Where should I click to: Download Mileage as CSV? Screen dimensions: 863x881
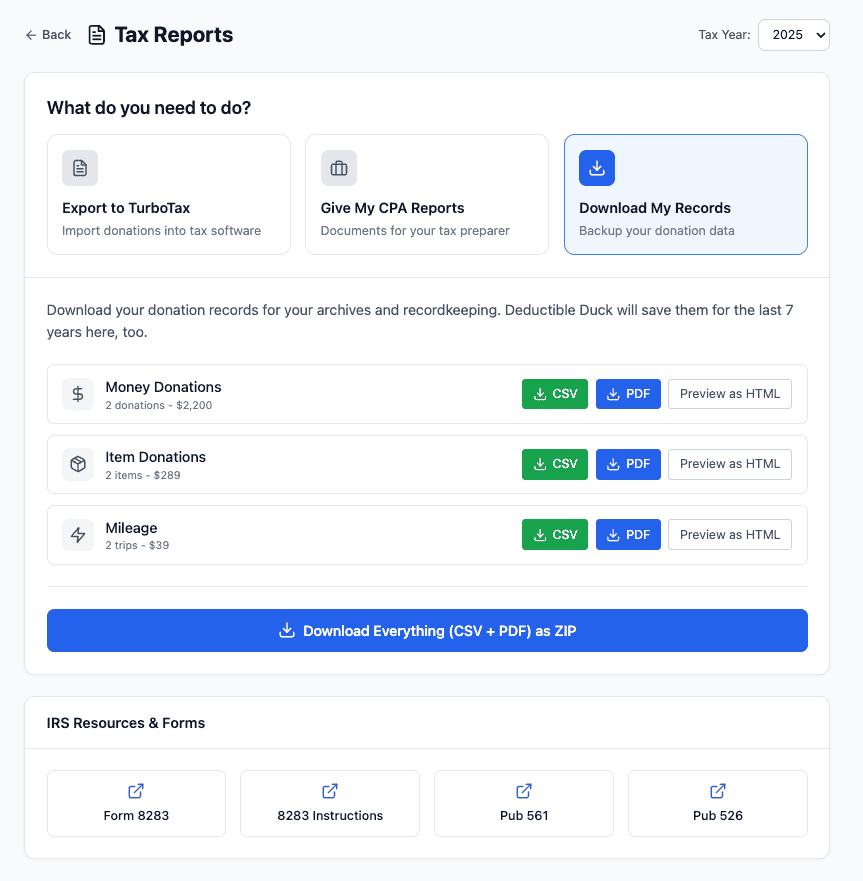(x=555, y=535)
